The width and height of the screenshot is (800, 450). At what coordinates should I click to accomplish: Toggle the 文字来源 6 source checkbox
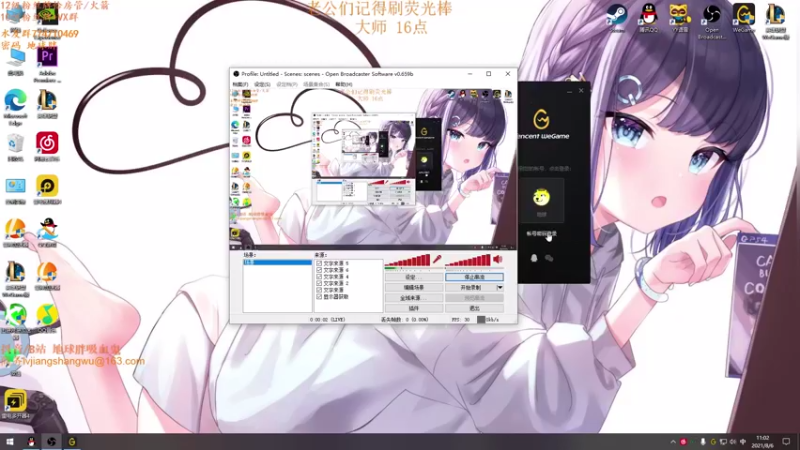pyautogui.click(x=319, y=270)
